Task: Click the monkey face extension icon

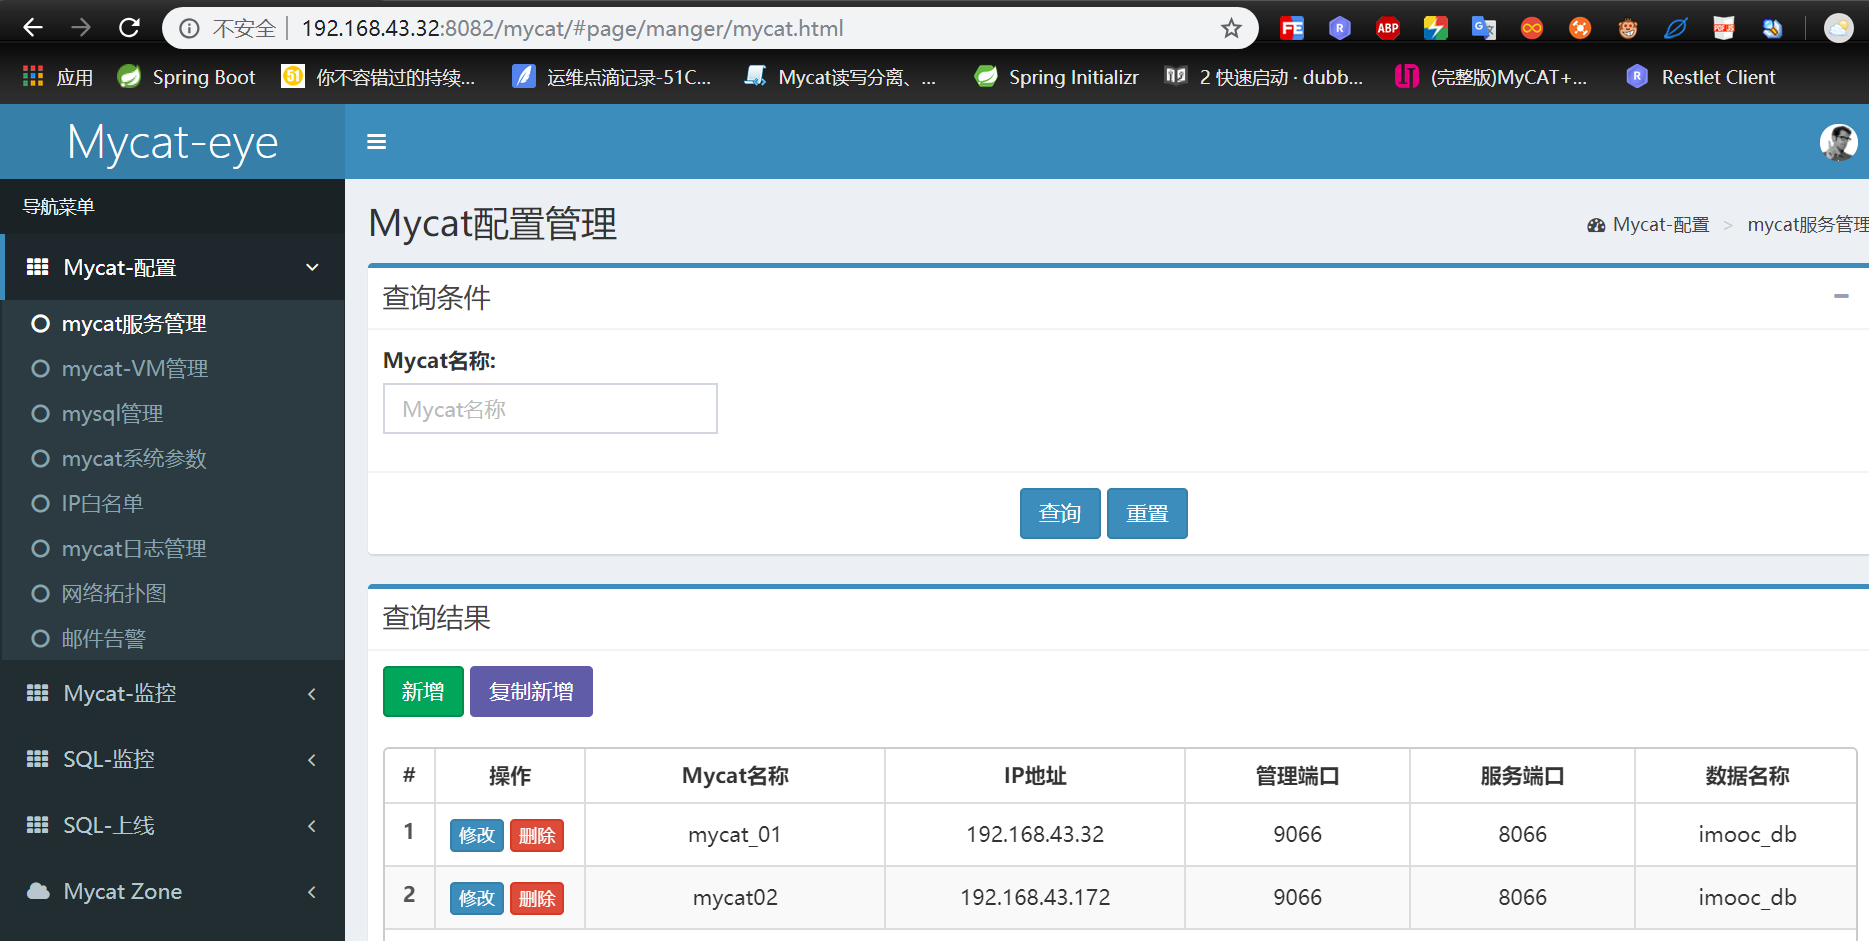Action: (x=1627, y=28)
